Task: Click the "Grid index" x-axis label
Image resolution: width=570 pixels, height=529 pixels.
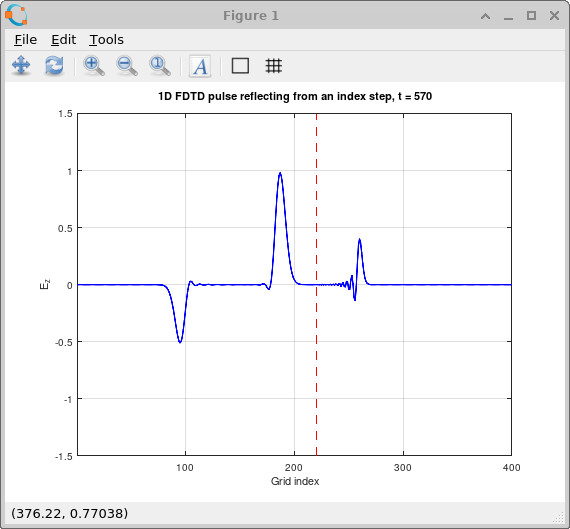Action: tap(295, 481)
